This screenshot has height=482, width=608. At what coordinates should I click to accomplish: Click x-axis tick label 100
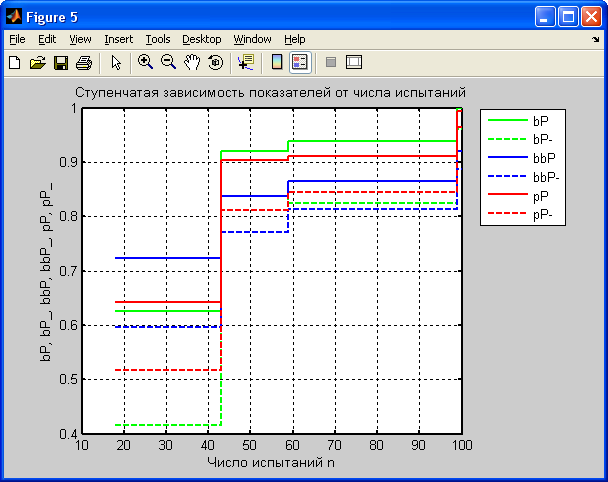(x=461, y=445)
